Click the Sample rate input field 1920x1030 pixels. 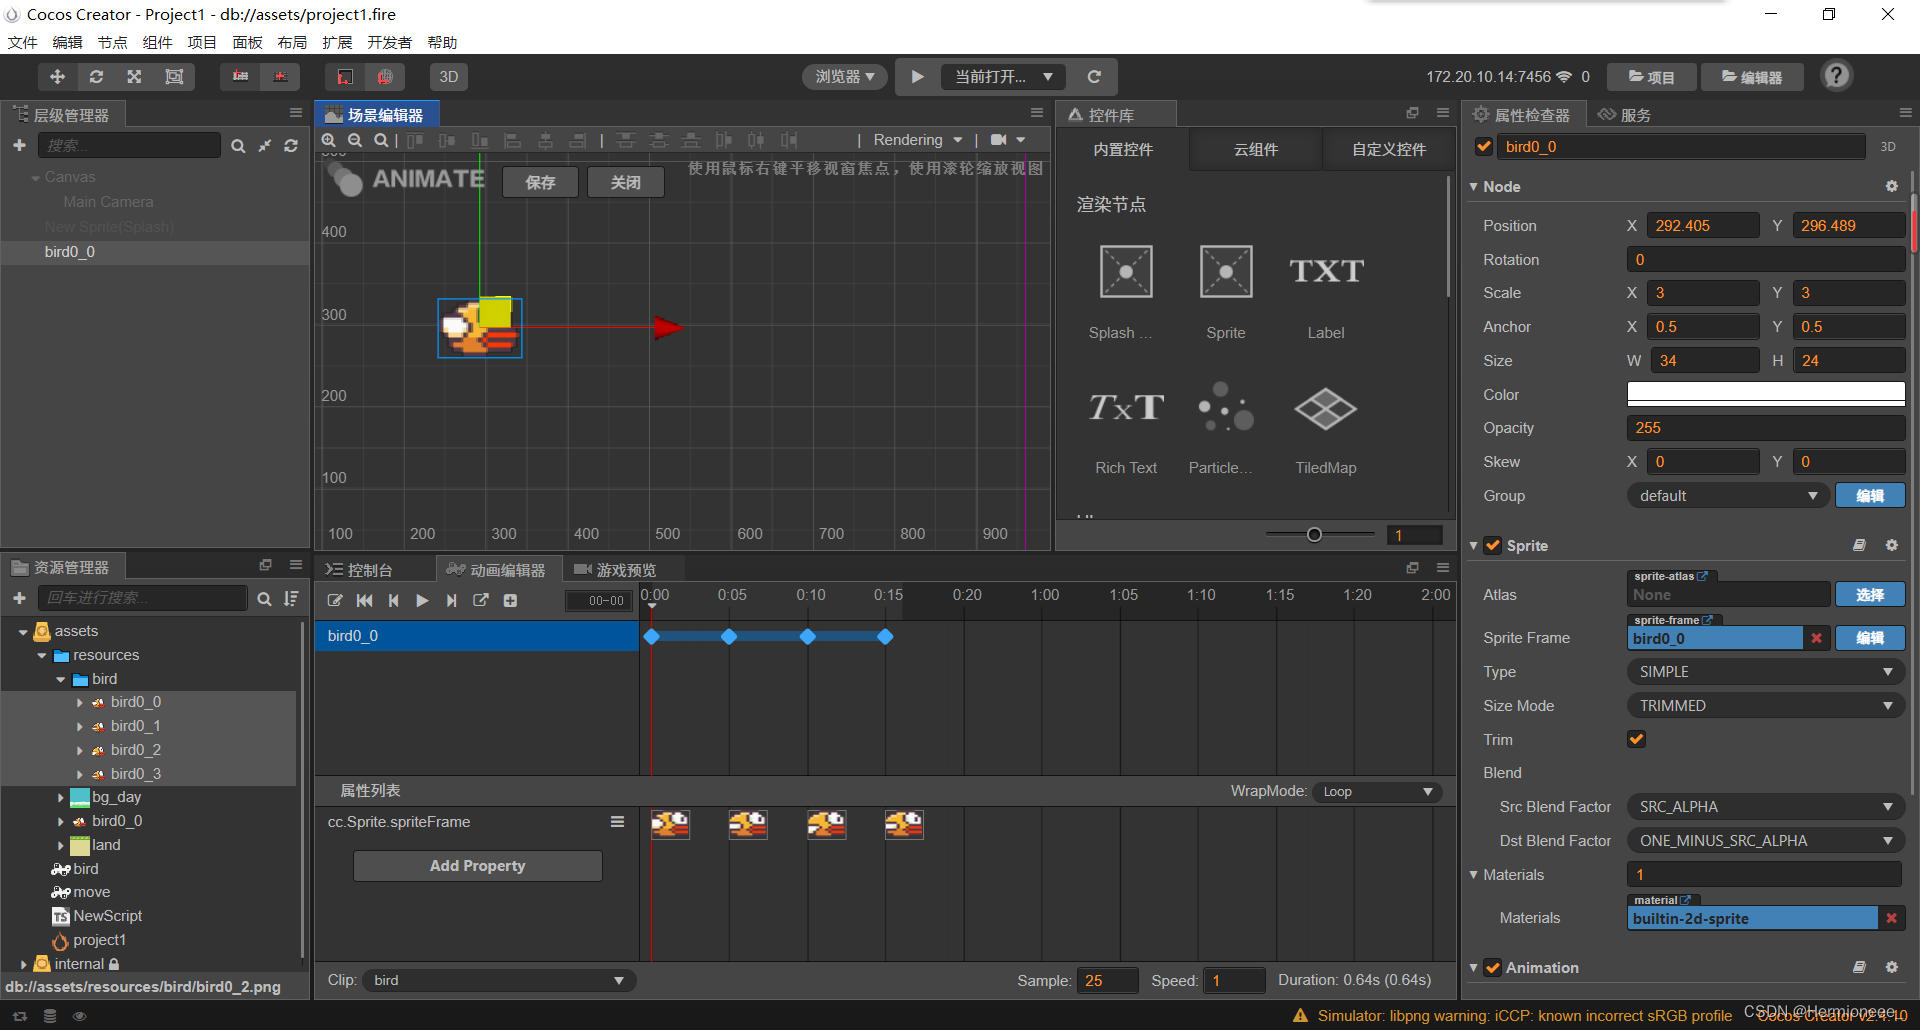click(1107, 981)
